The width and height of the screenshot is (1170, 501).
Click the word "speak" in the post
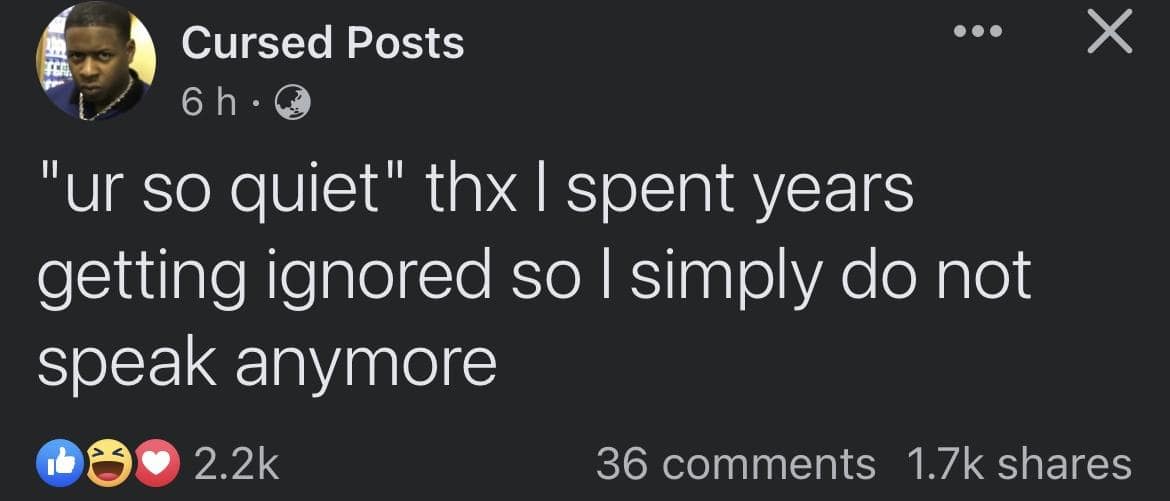tap(125, 364)
